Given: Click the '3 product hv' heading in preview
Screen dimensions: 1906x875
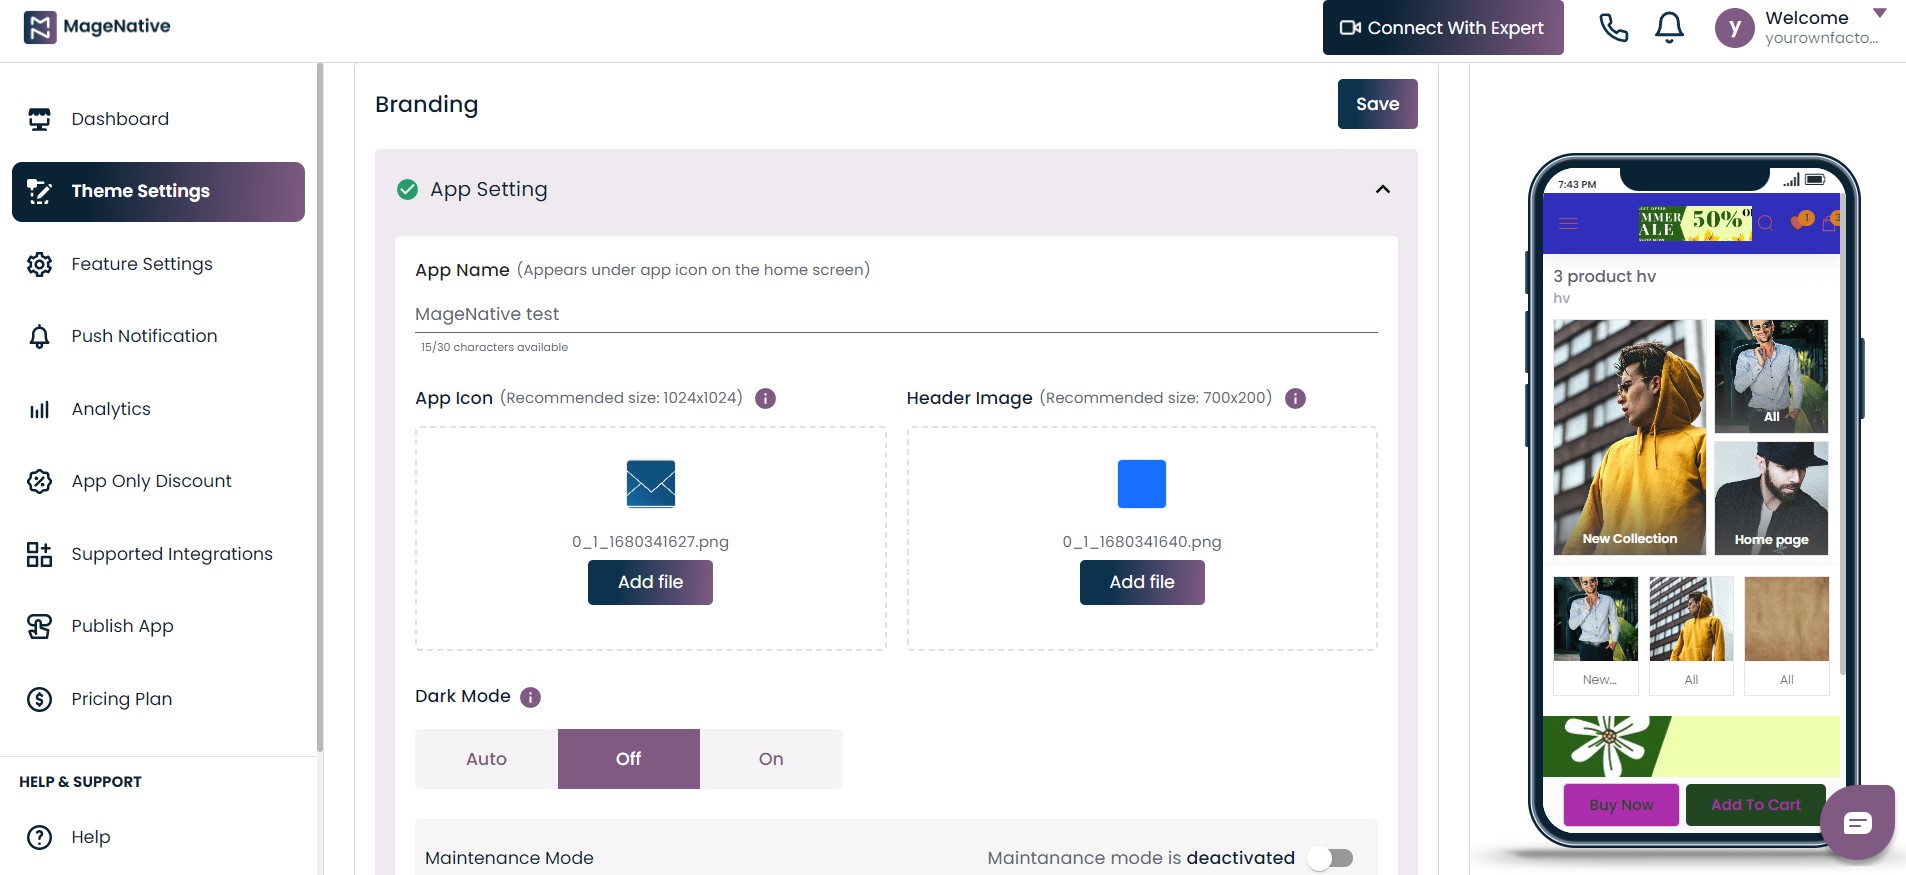Looking at the screenshot, I should (1604, 277).
